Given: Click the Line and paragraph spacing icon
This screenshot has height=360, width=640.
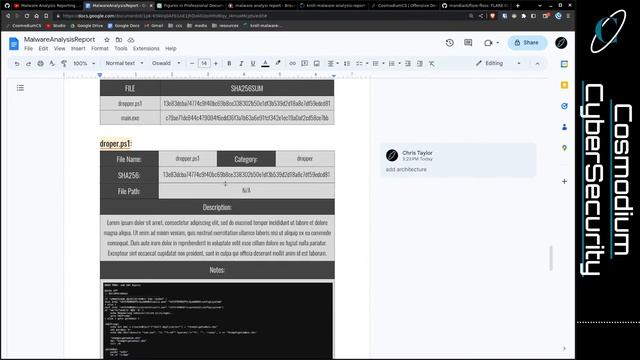Looking at the screenshot, I should [347, 64].
